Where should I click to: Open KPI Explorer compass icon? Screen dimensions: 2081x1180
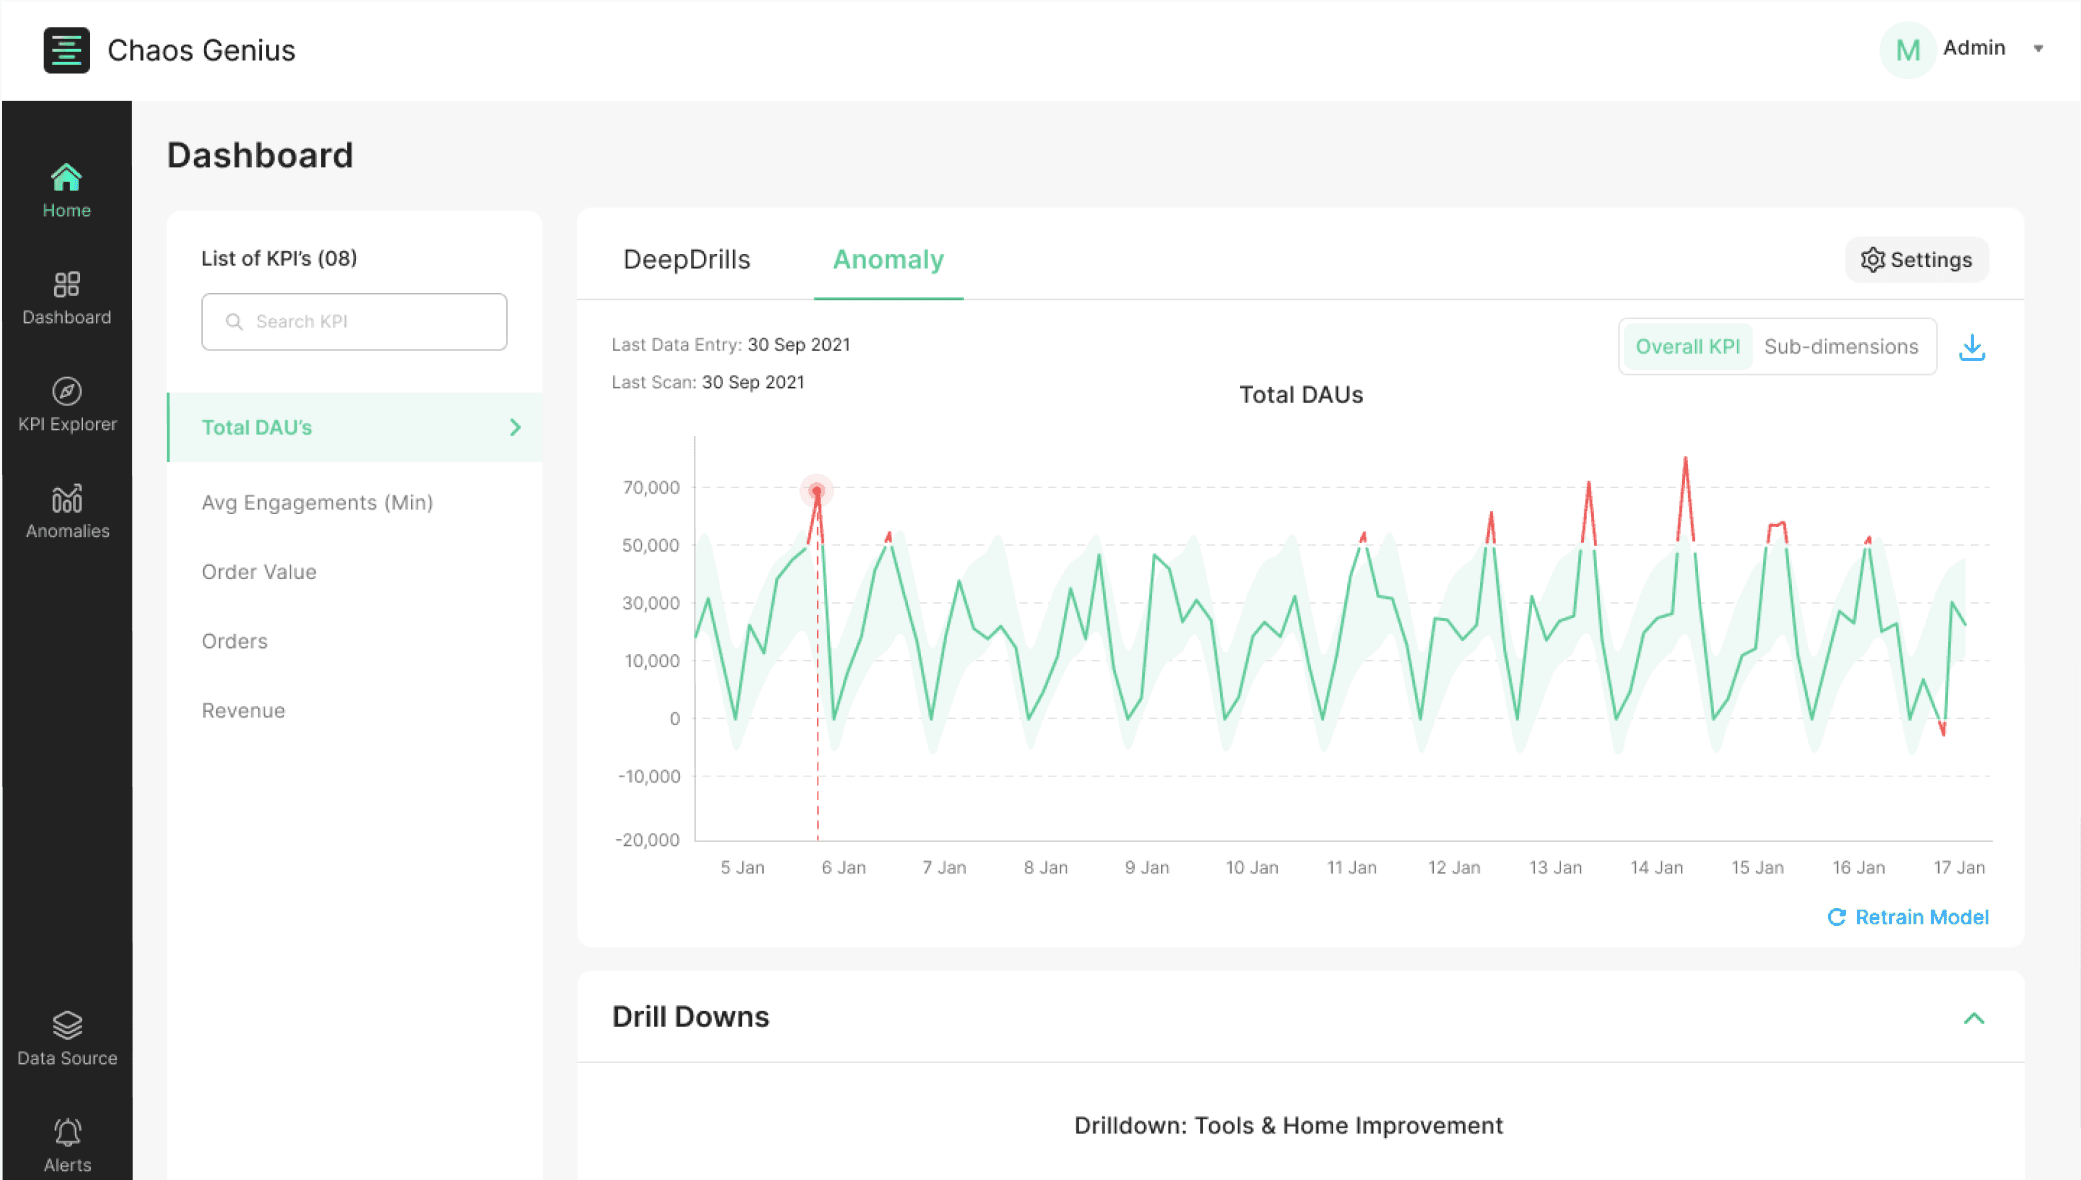(x=67, y=391)
